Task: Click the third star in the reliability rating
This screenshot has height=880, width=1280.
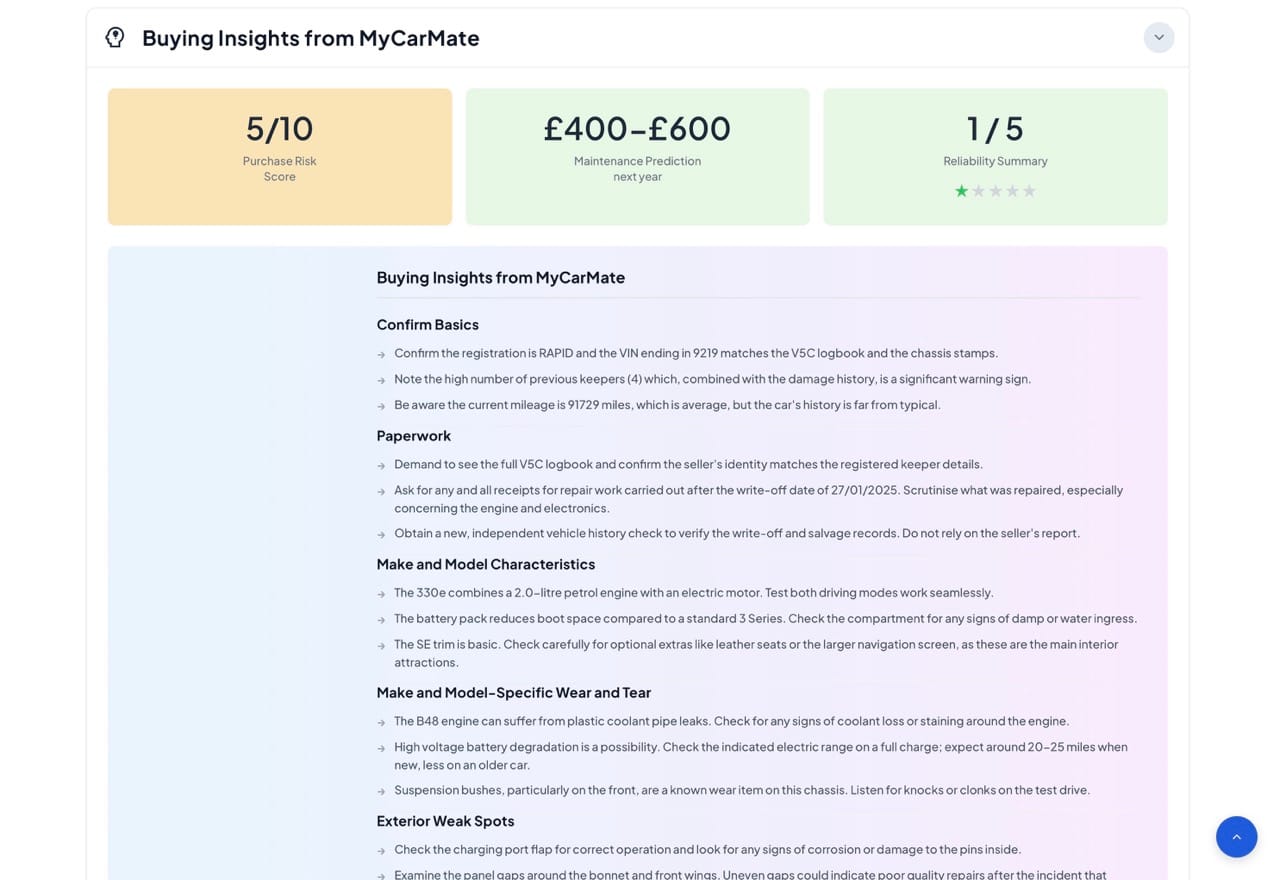Action: [x=995, y=191]
